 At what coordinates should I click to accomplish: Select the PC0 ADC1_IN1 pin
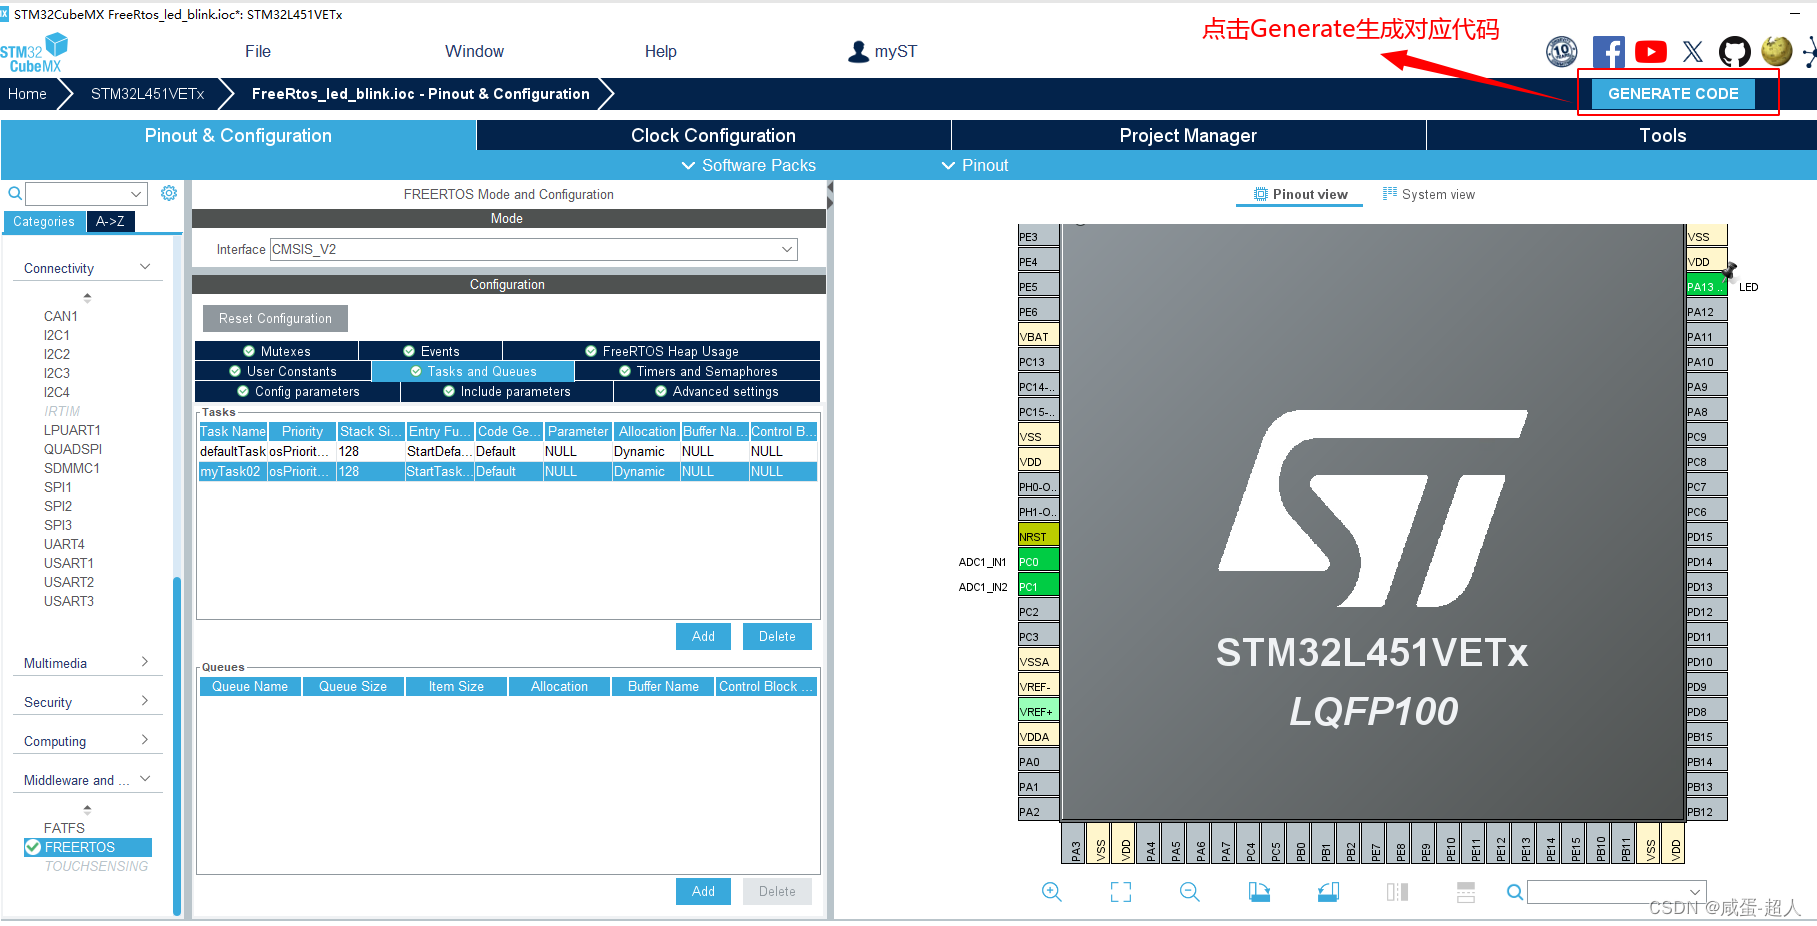1038,561
